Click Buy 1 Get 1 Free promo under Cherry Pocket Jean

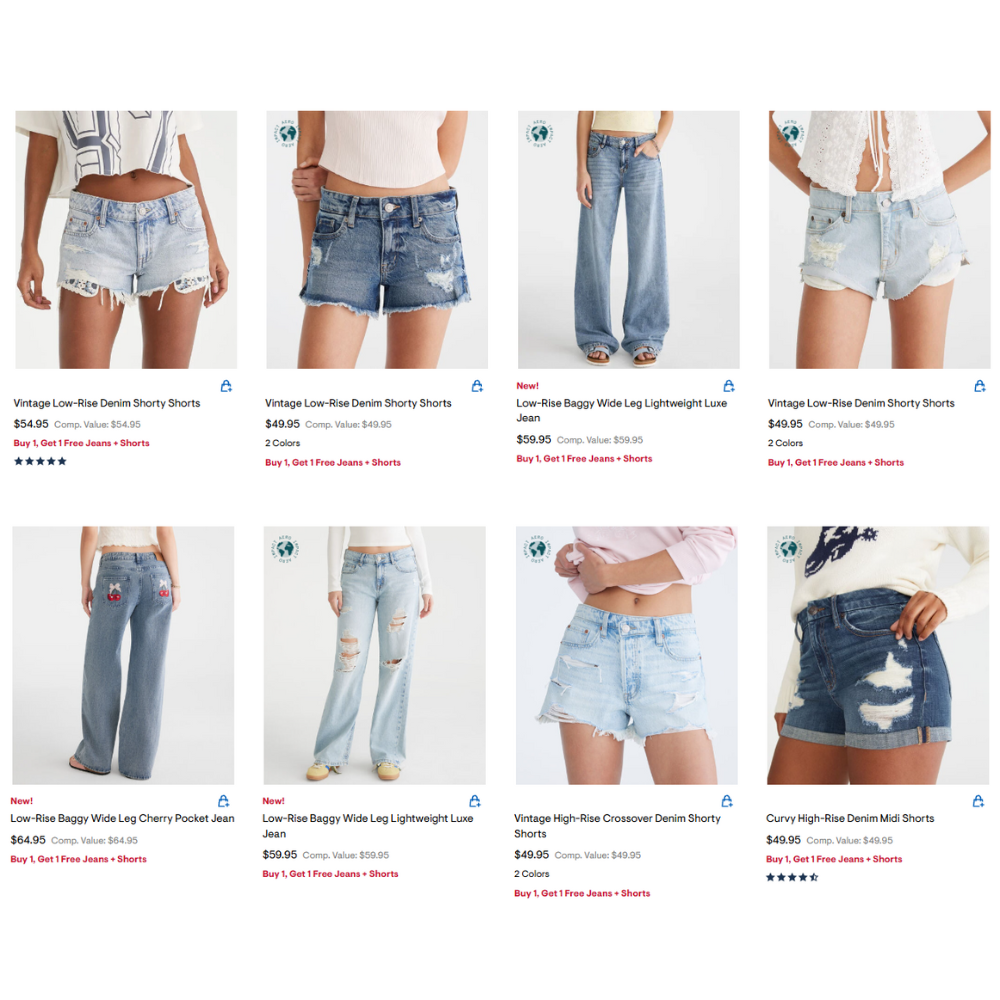[78, 859]
